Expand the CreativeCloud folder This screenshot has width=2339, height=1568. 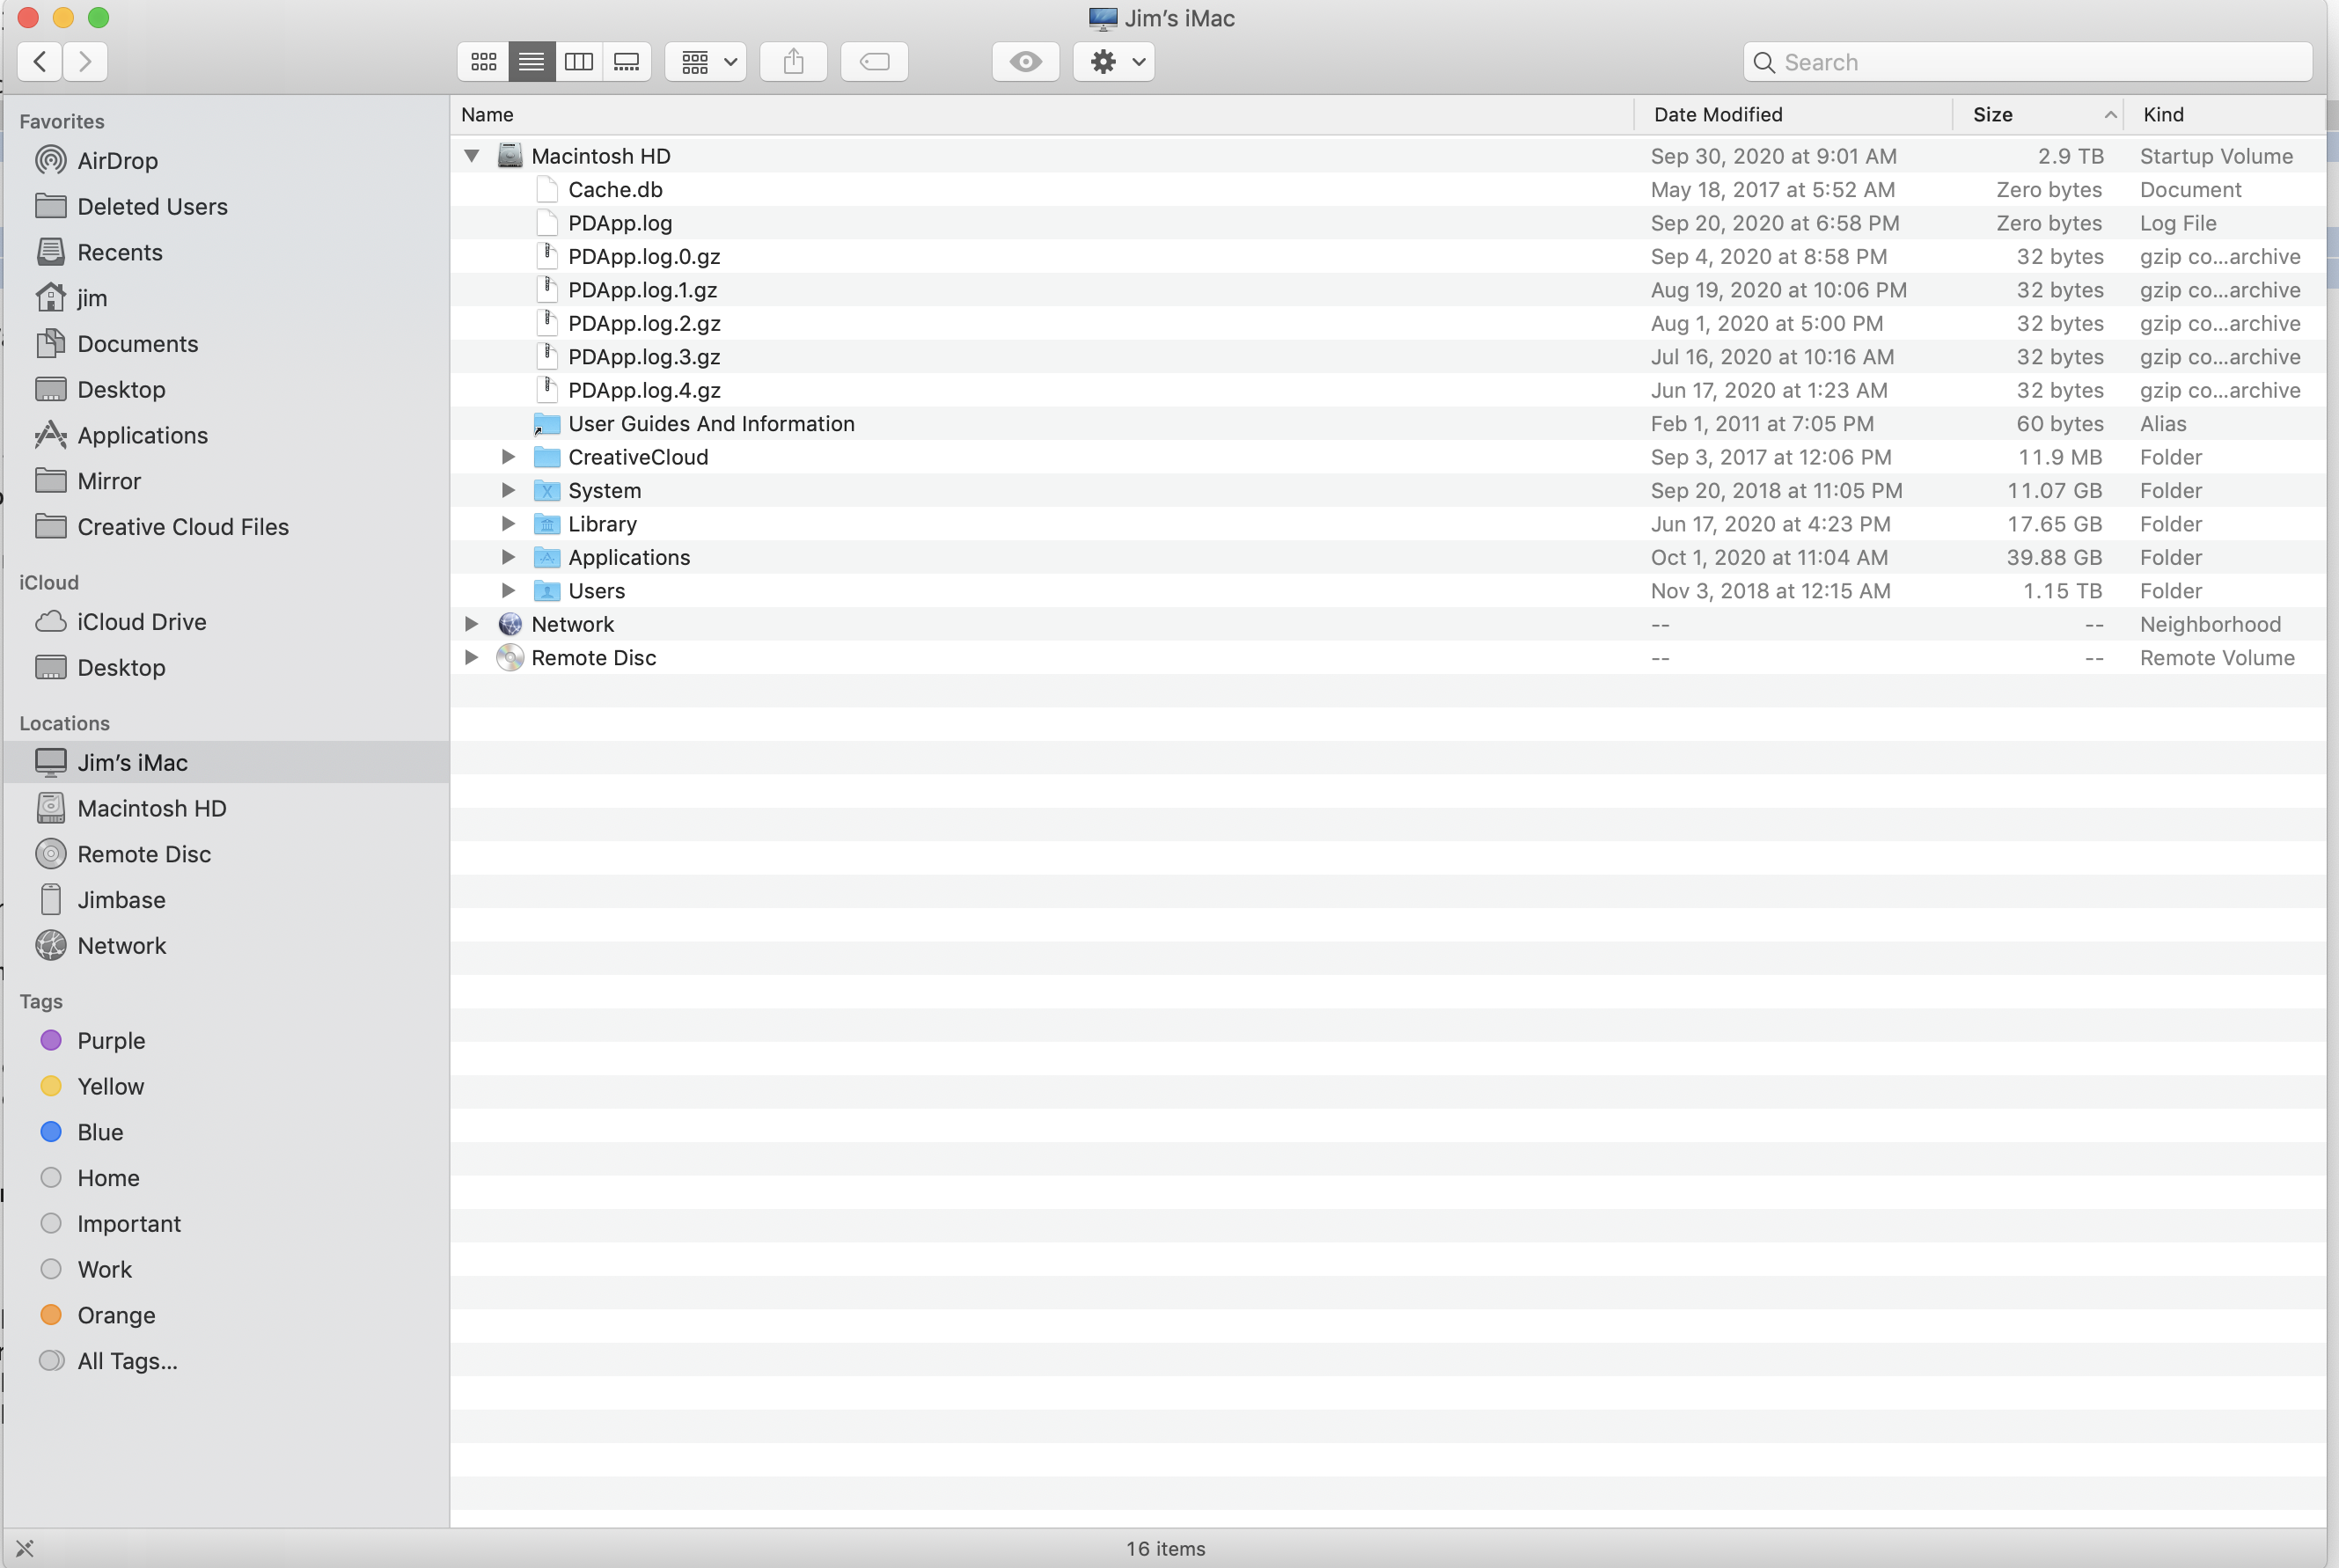pyautogui.click(x=508, y=457)
